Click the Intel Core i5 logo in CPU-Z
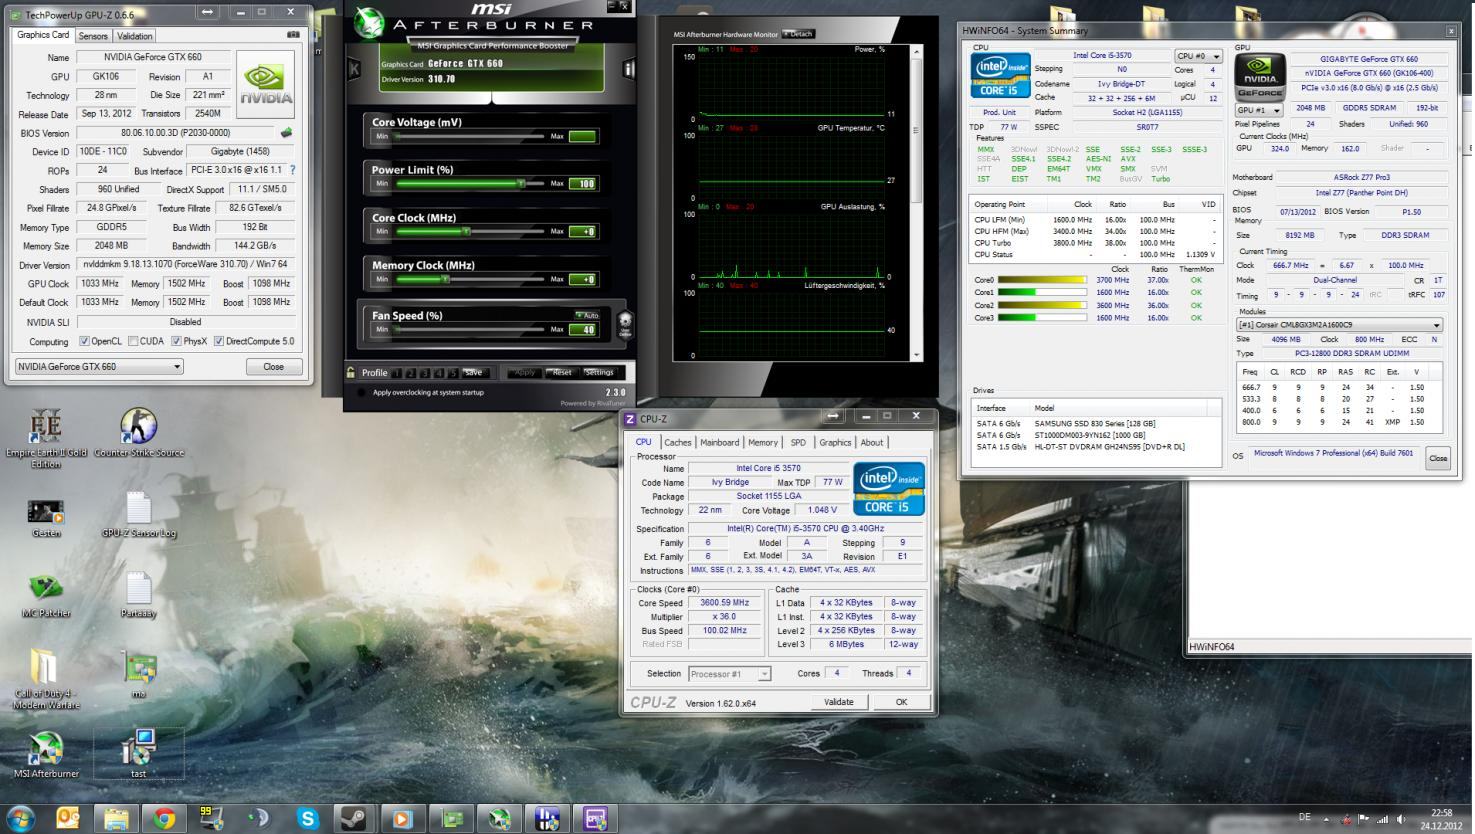 click(888, 488)
